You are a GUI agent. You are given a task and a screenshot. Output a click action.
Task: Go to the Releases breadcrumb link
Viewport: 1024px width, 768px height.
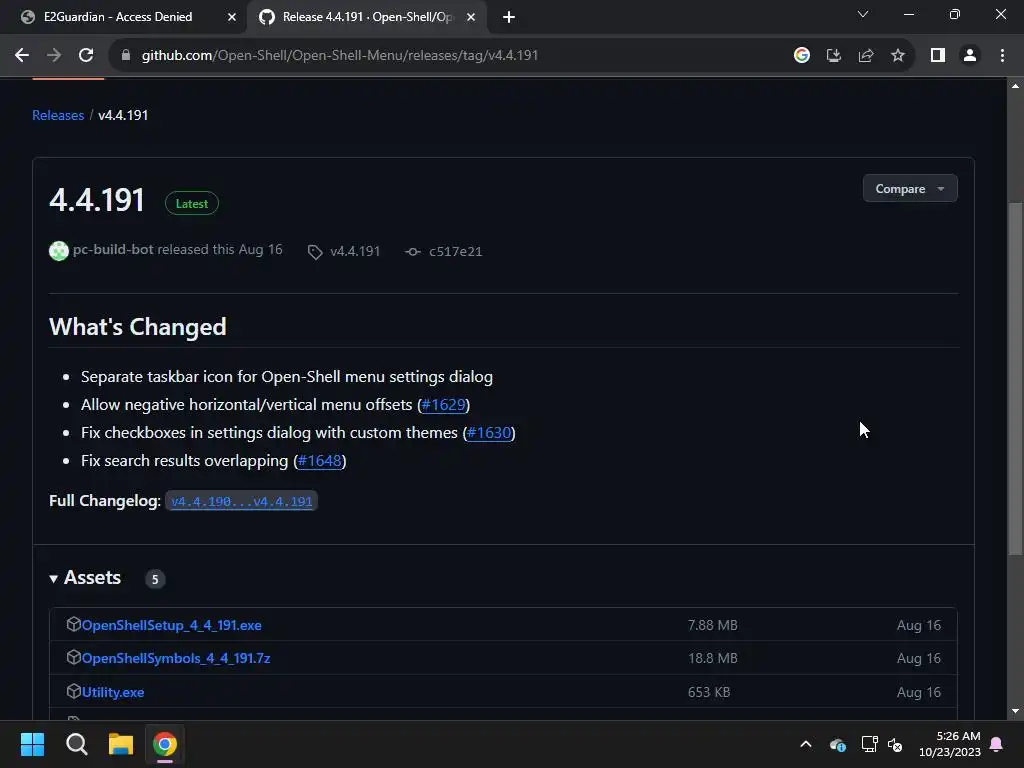point(58,115)
